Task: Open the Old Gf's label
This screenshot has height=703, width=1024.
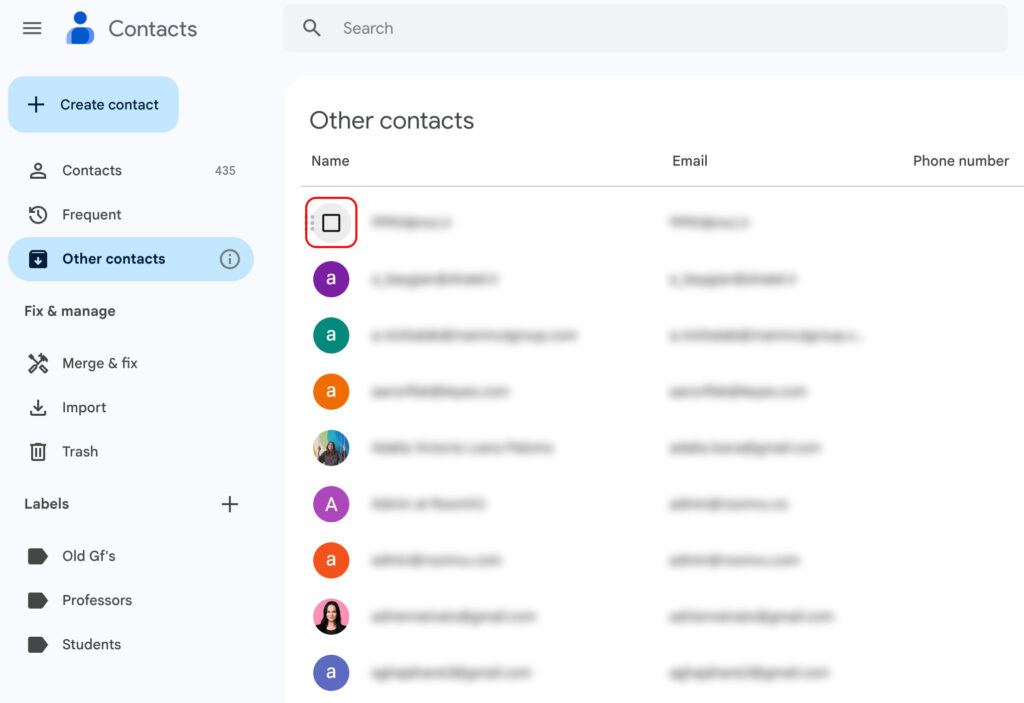Action: pos(88,556)
